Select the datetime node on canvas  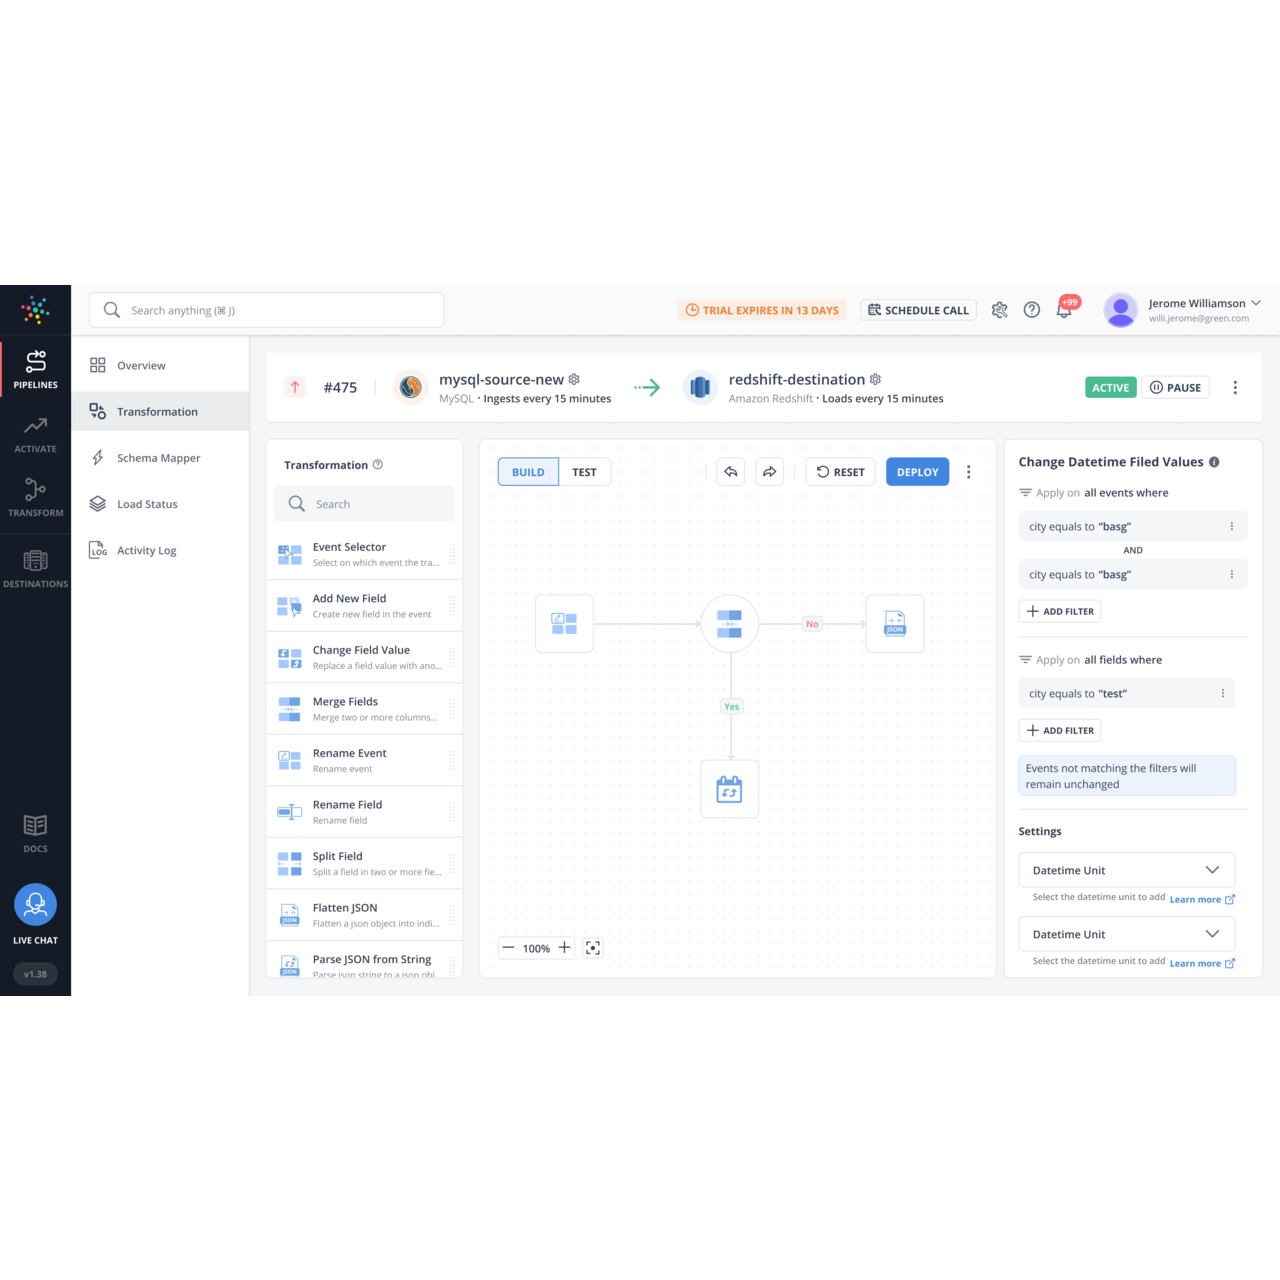click(730, 790)
